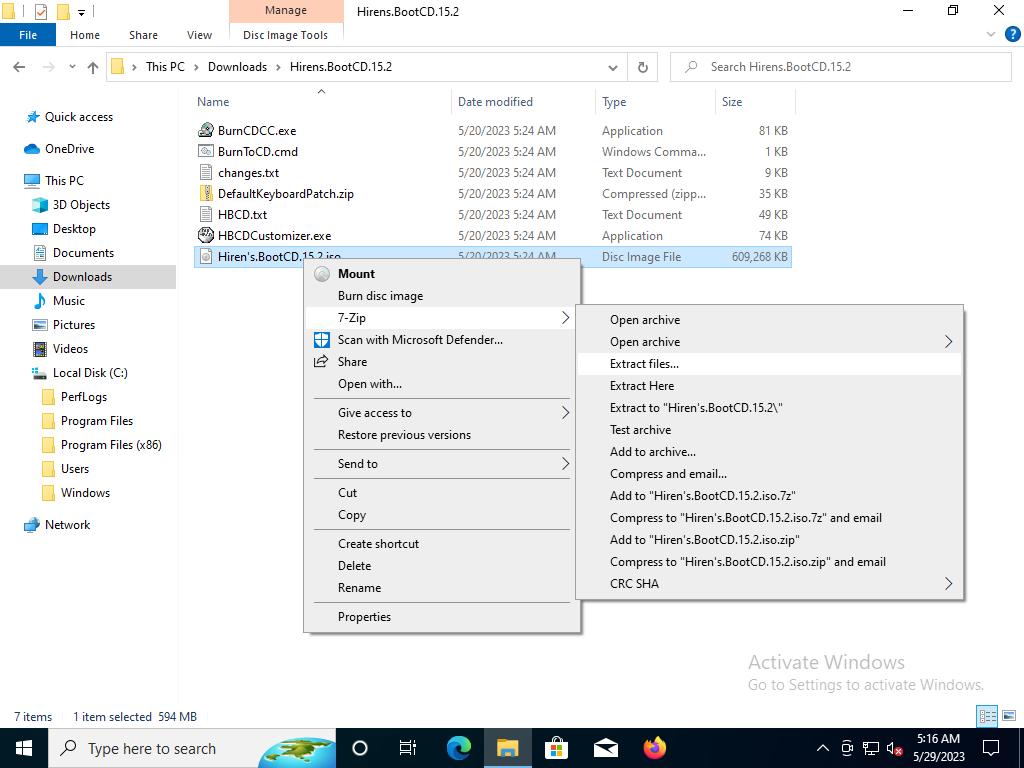Open Task View on the taskbar
This screenshot has height=768, width=1024.
[408, 748]
